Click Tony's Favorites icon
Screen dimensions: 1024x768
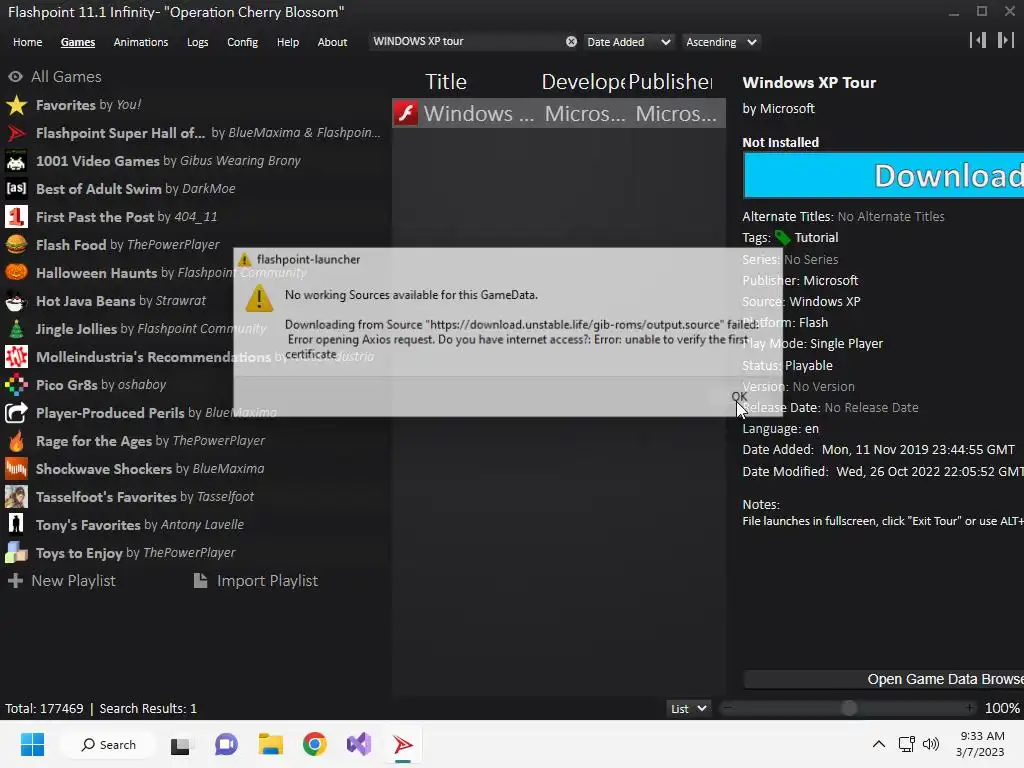pyautogui.click(x=16, y=524)
